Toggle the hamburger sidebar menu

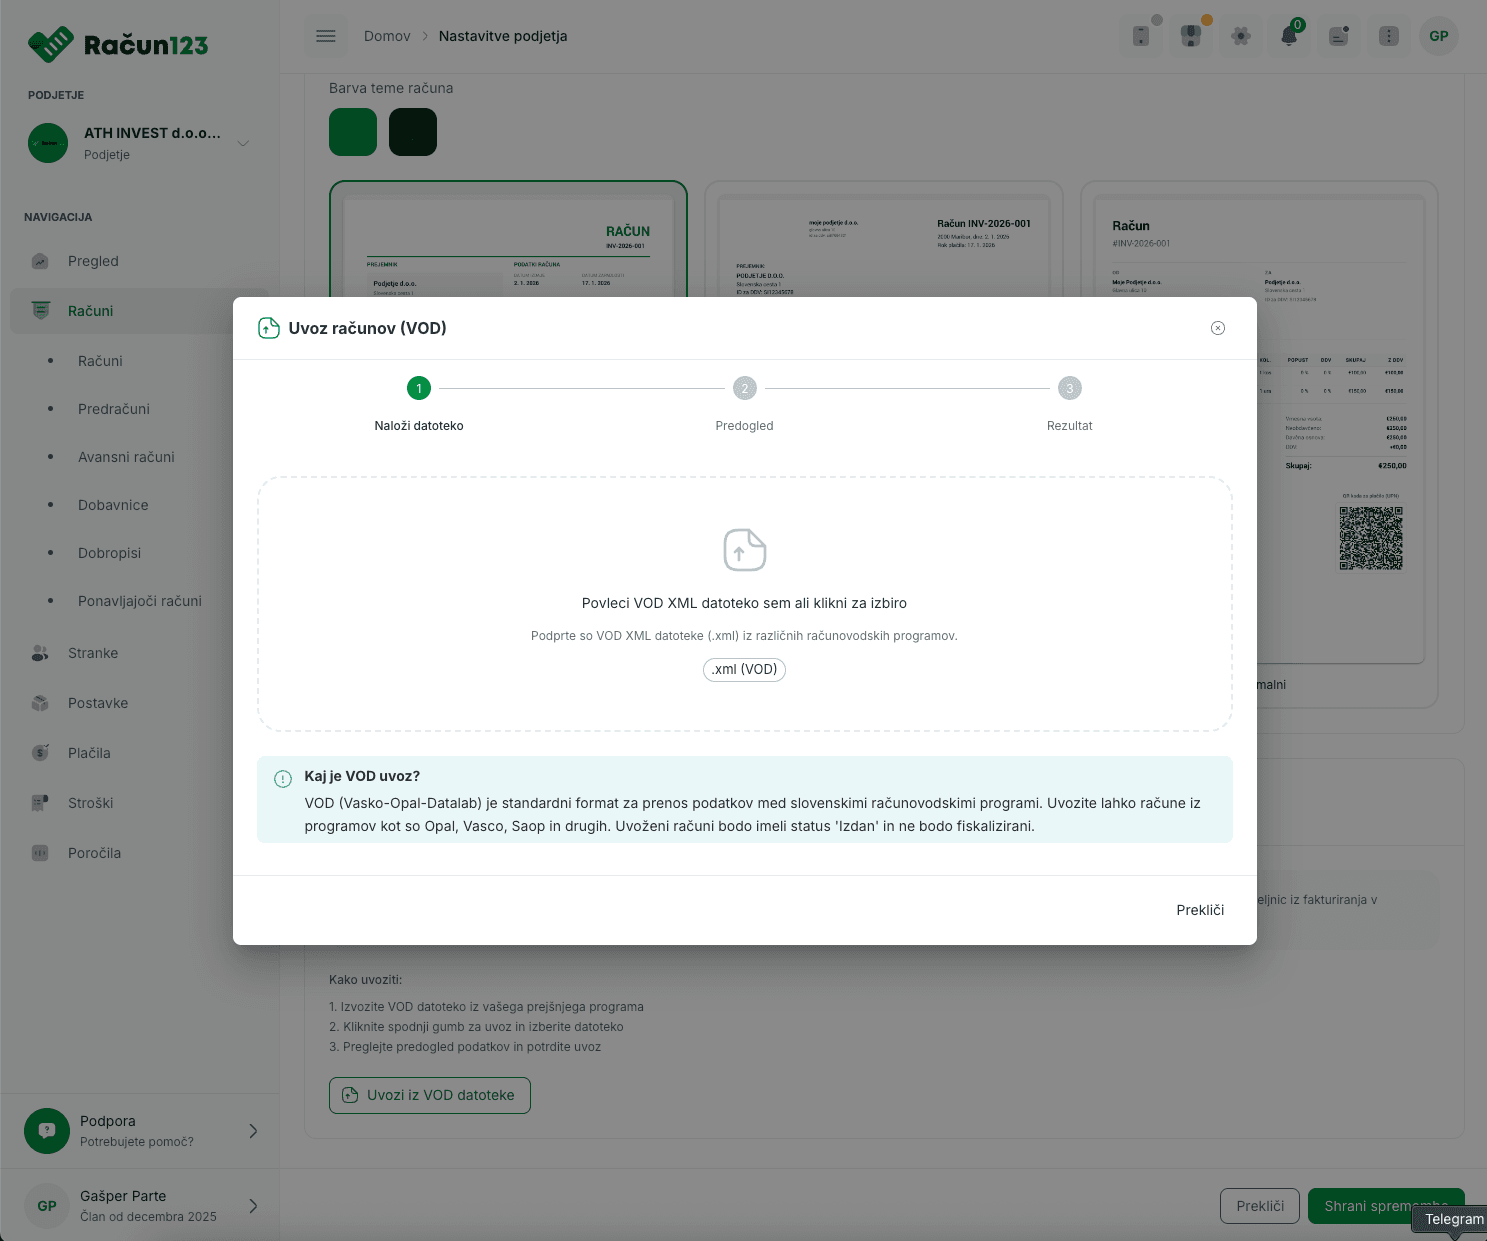326,36
